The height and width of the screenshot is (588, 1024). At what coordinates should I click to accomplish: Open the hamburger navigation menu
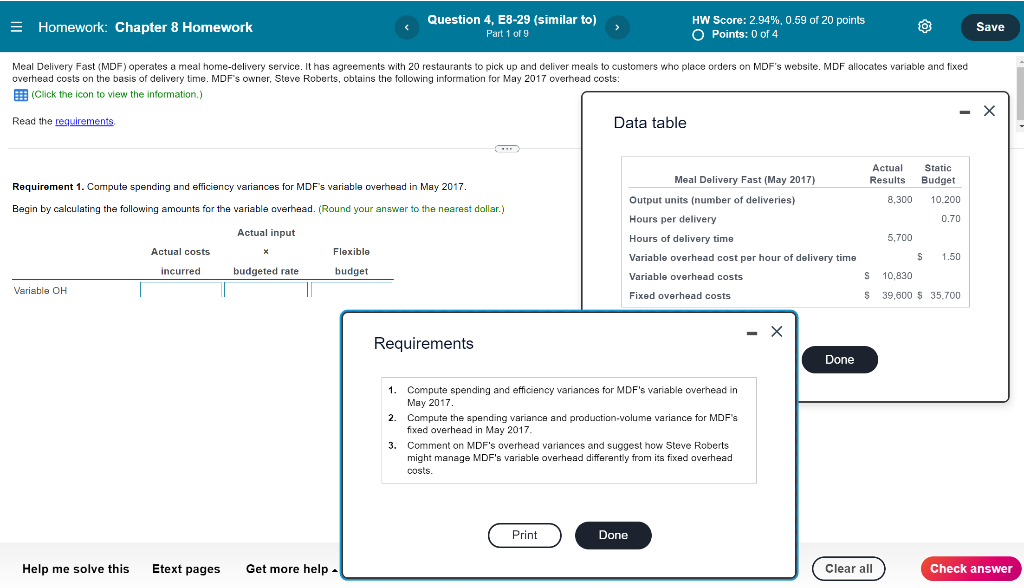tap(17, 27)
